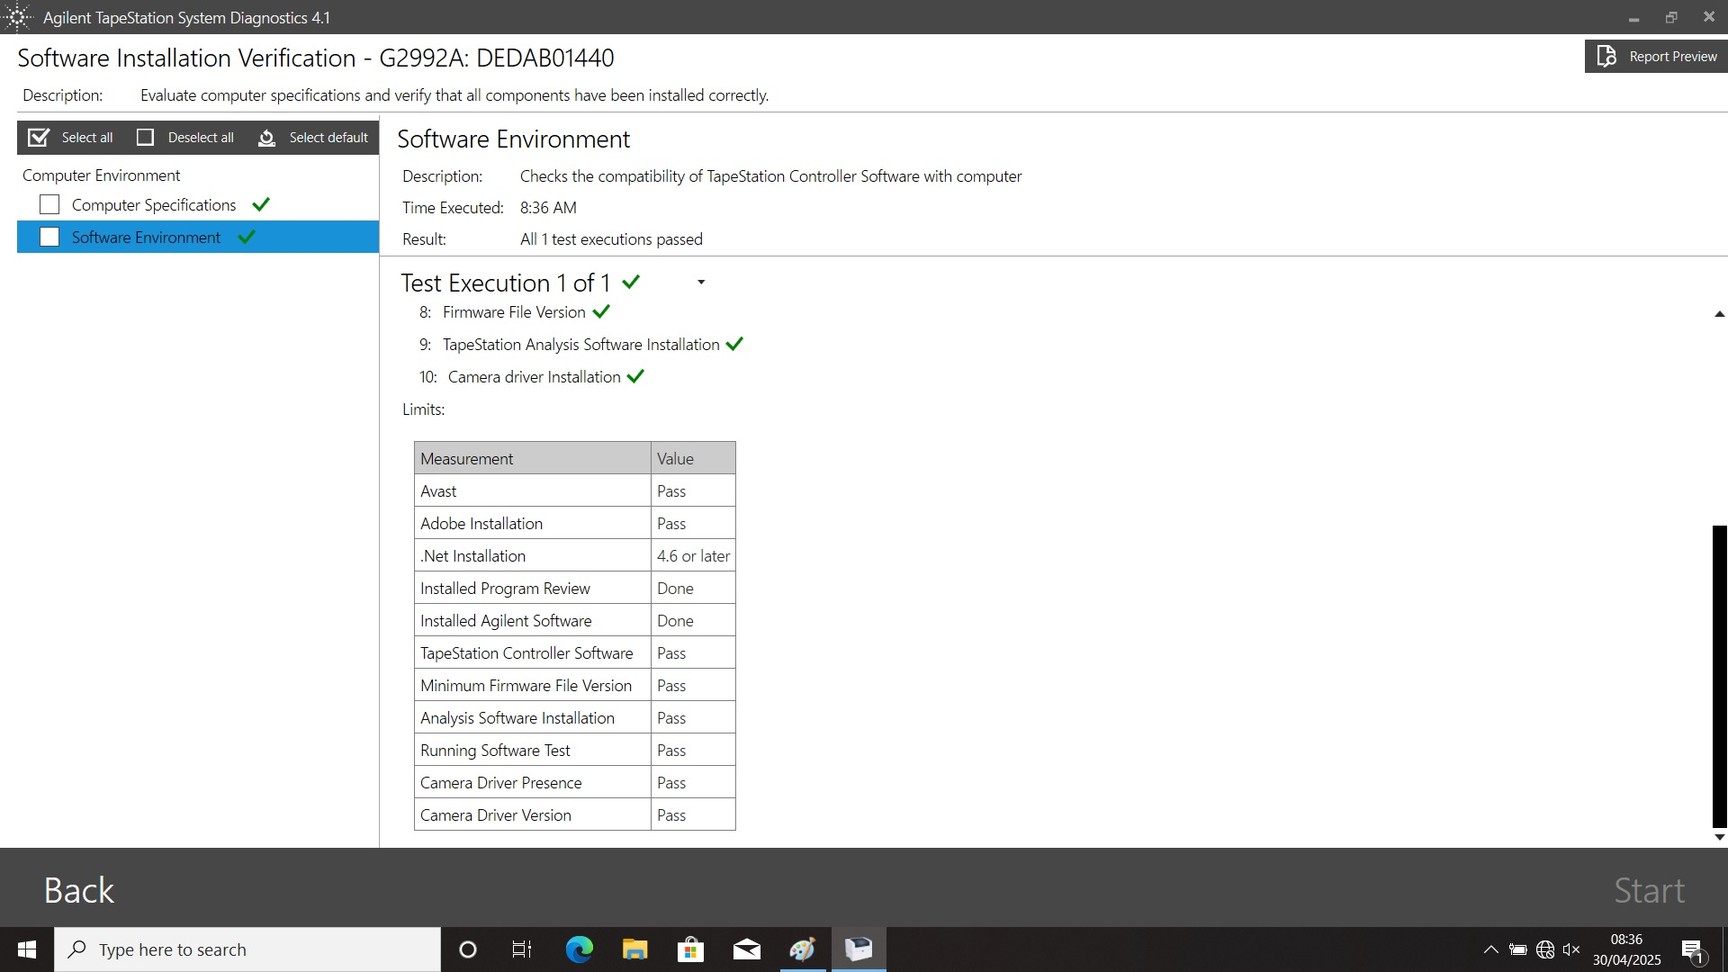1728x972 pixels.
Task: Click the Select all icon
Action: [x=39, y=137]
